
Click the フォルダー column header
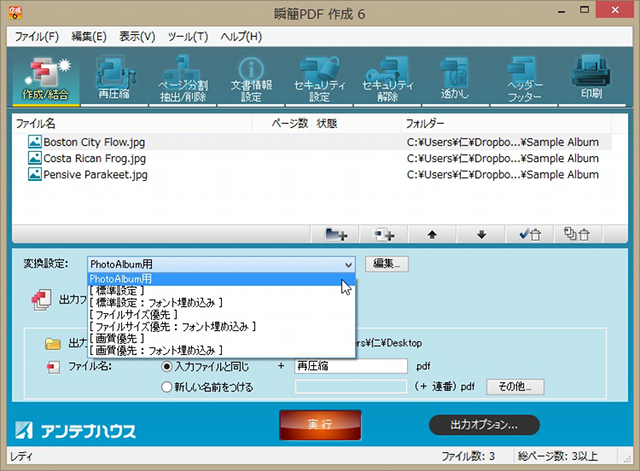point(506,124)
